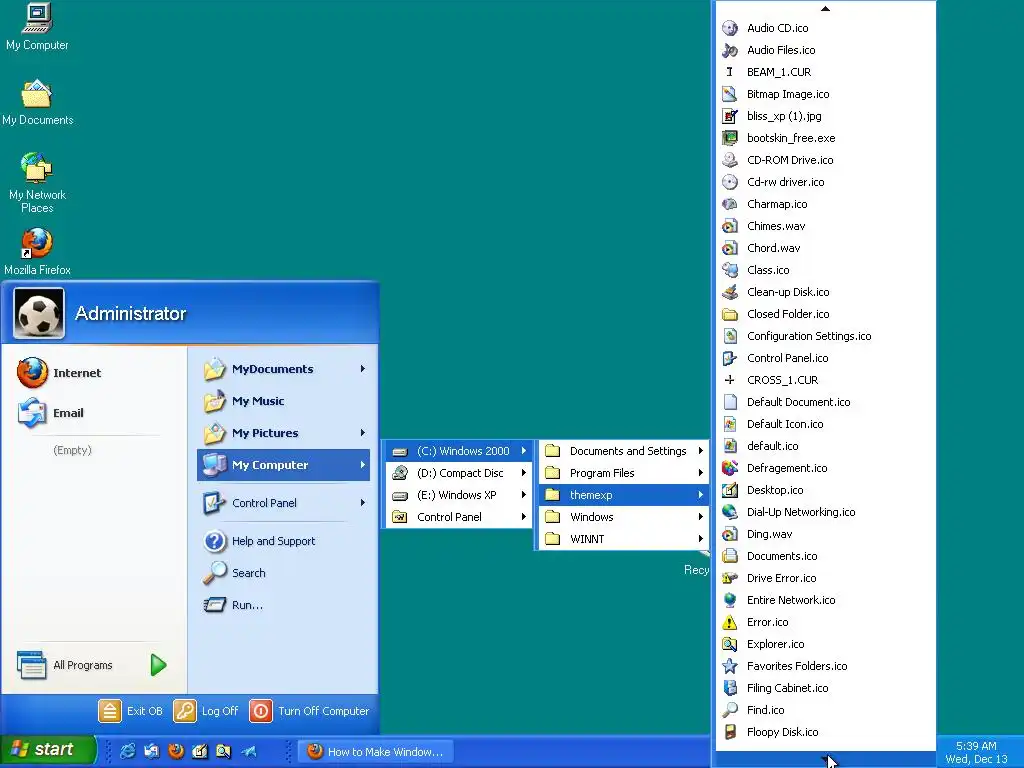Select My Computer in Start menu
1024x768 pixels.
[x=283, y=465]
